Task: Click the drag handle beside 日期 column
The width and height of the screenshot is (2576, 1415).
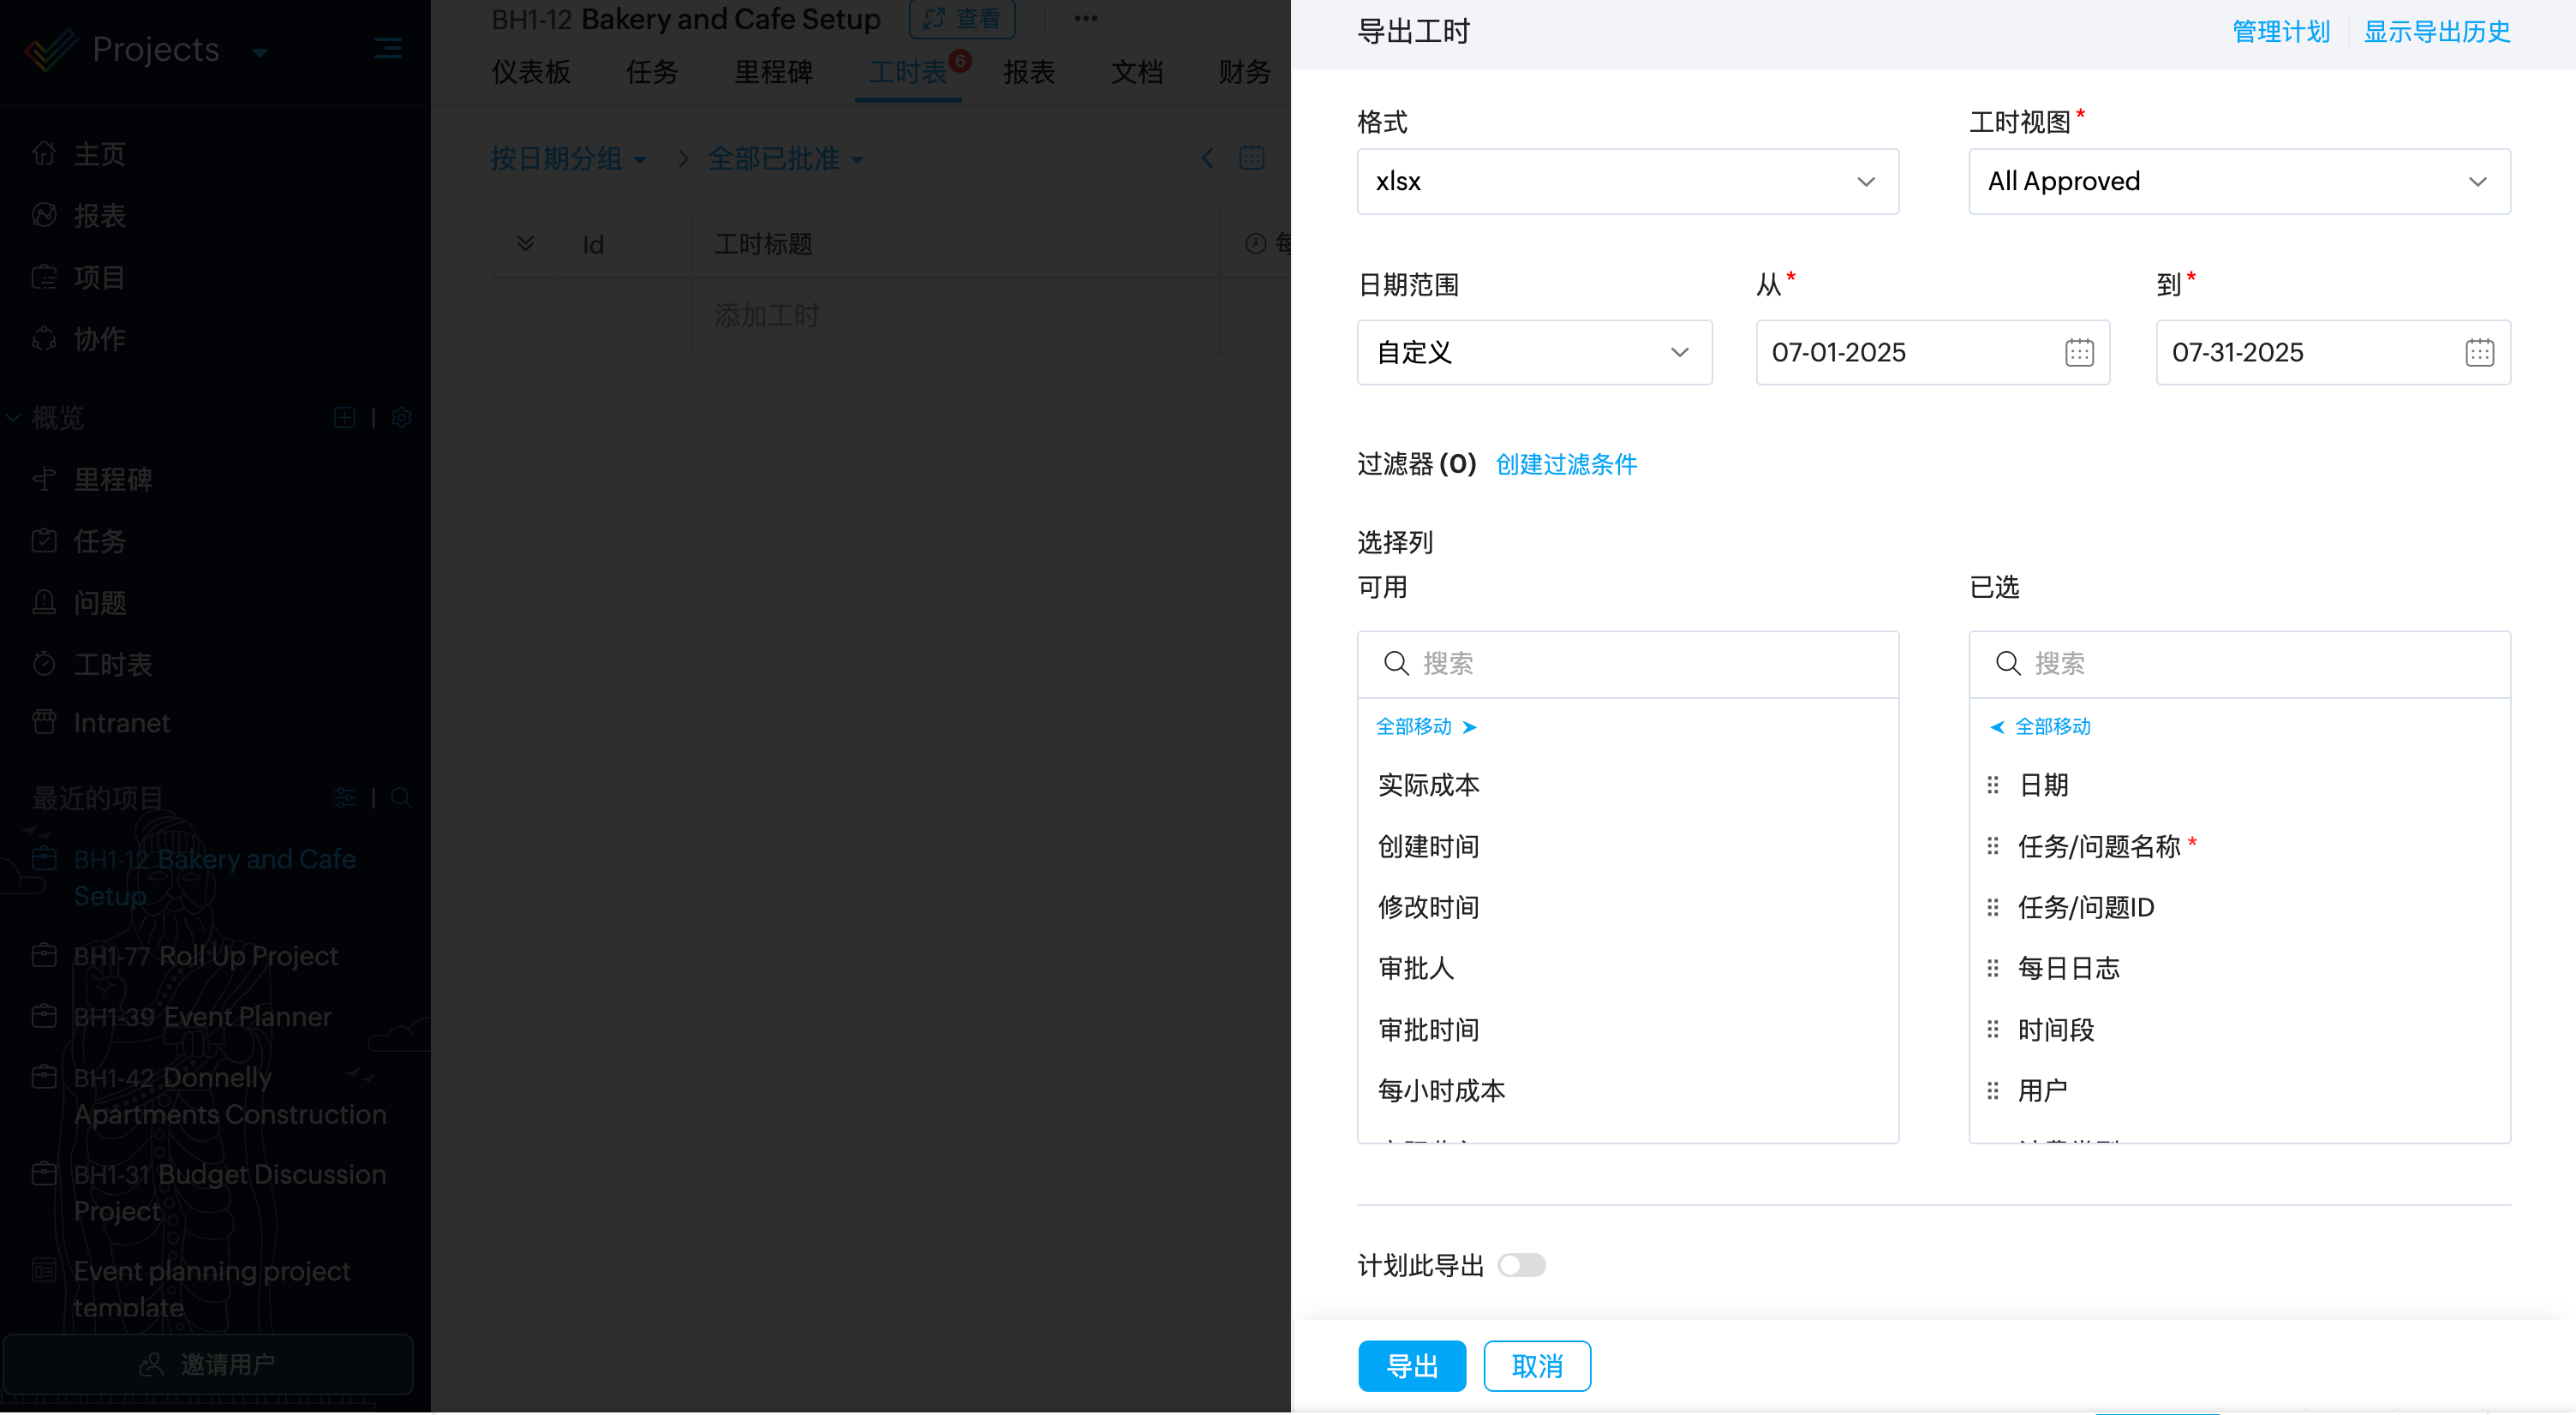Action: point(1993,785)
